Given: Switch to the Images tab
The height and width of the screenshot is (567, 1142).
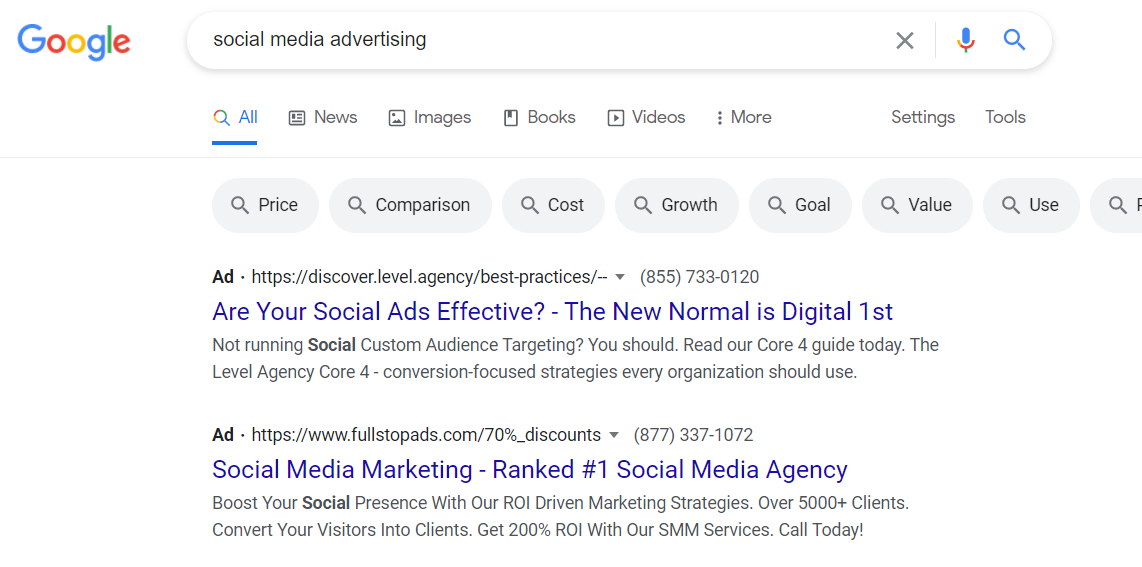Looking at the screenshot, I should point(430,117).
